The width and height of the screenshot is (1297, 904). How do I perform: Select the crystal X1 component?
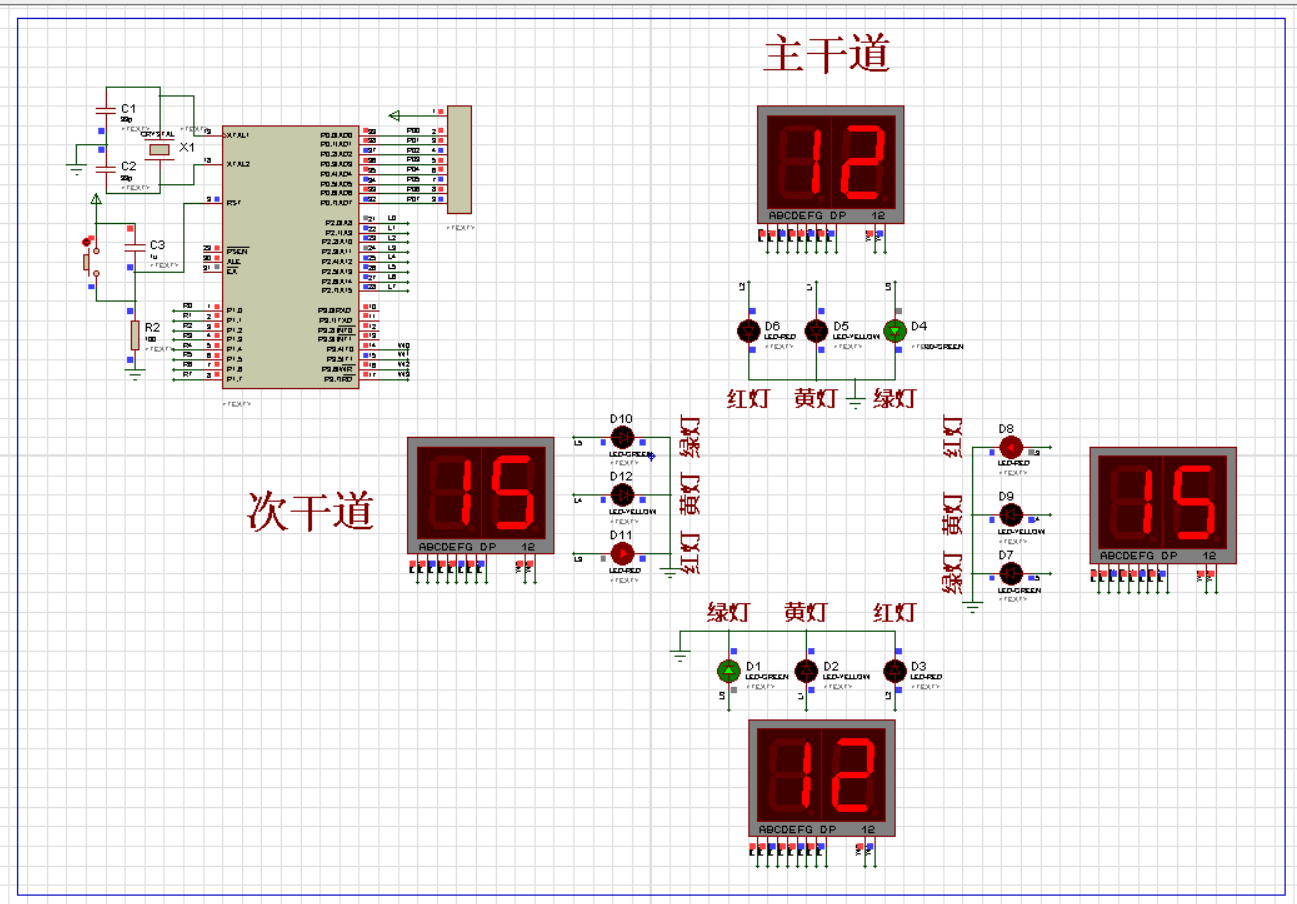pyautogui.click(x=160, y=150)
